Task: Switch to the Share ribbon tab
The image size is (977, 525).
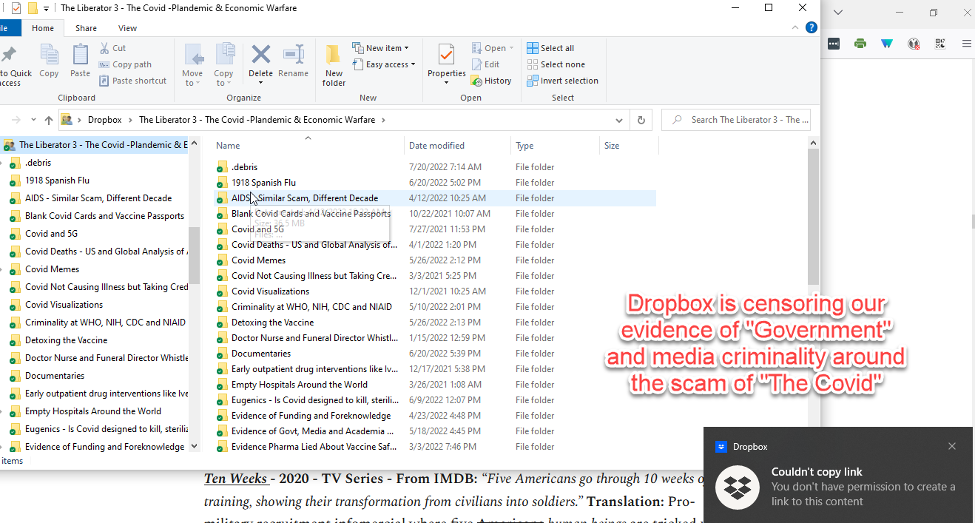Action: tap(86, 28)
